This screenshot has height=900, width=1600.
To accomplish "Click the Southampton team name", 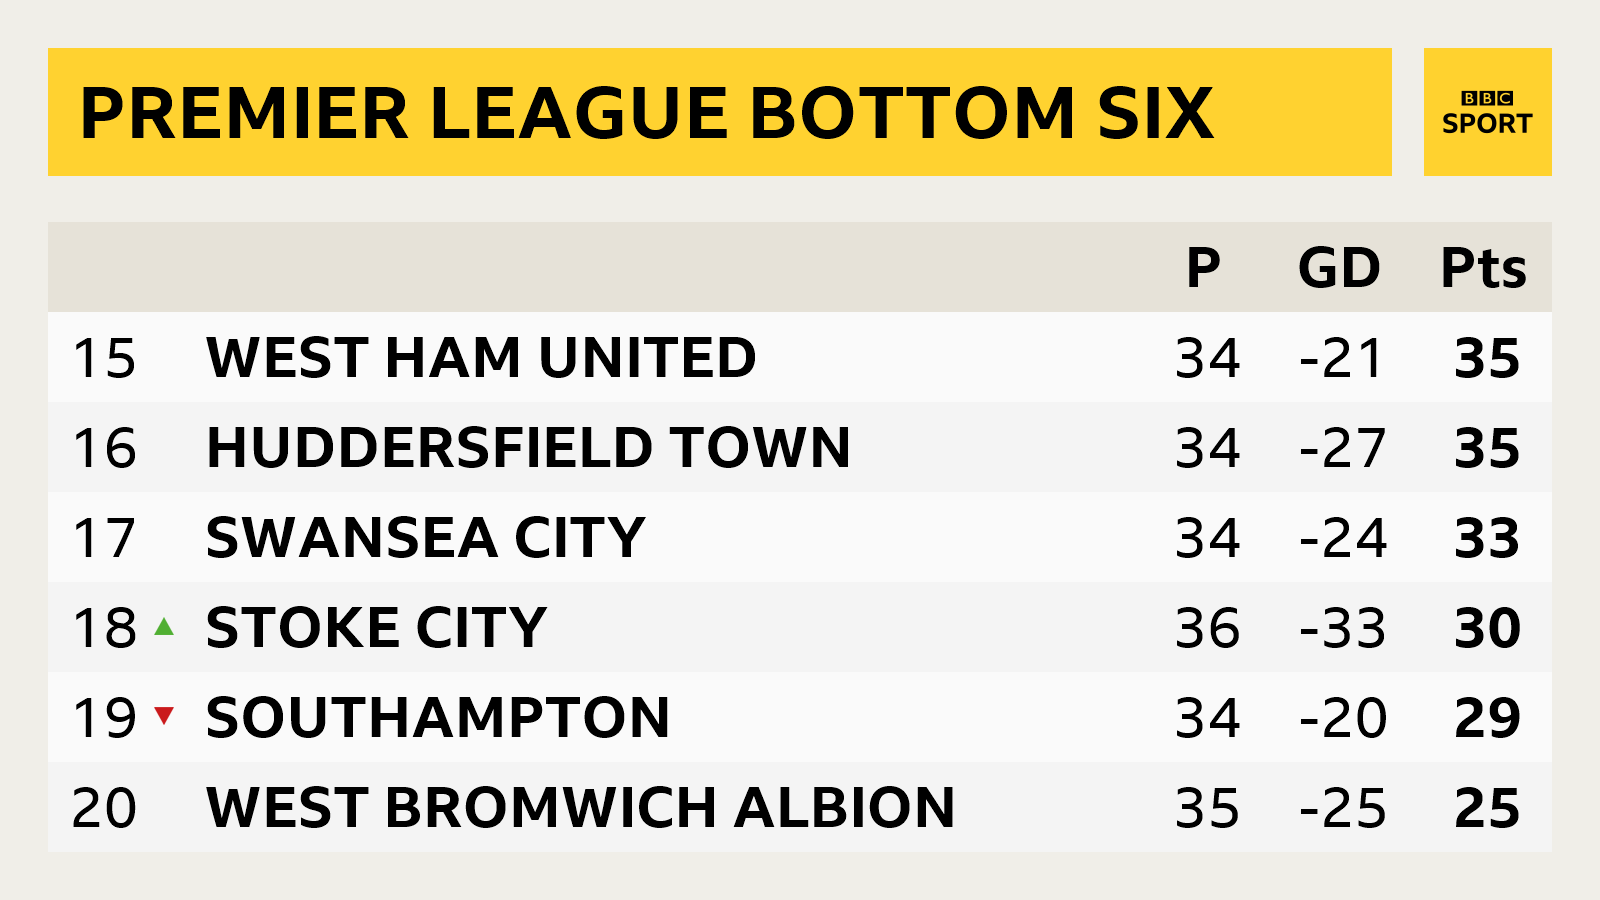I will click(x=438, y=718).
